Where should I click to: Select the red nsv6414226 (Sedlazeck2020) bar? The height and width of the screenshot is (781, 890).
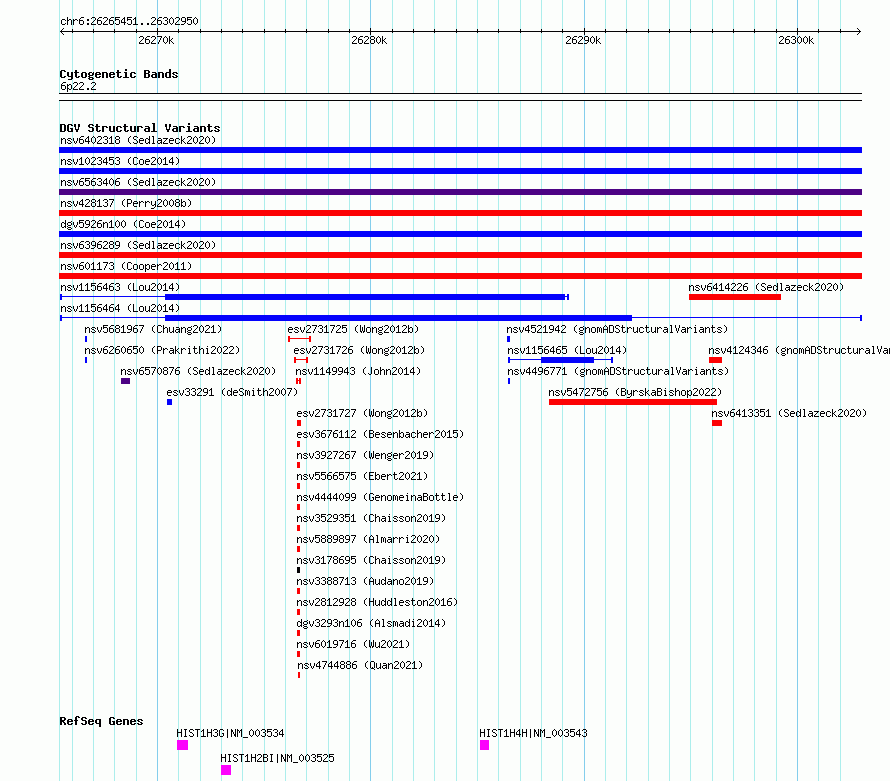coord(734,297)
